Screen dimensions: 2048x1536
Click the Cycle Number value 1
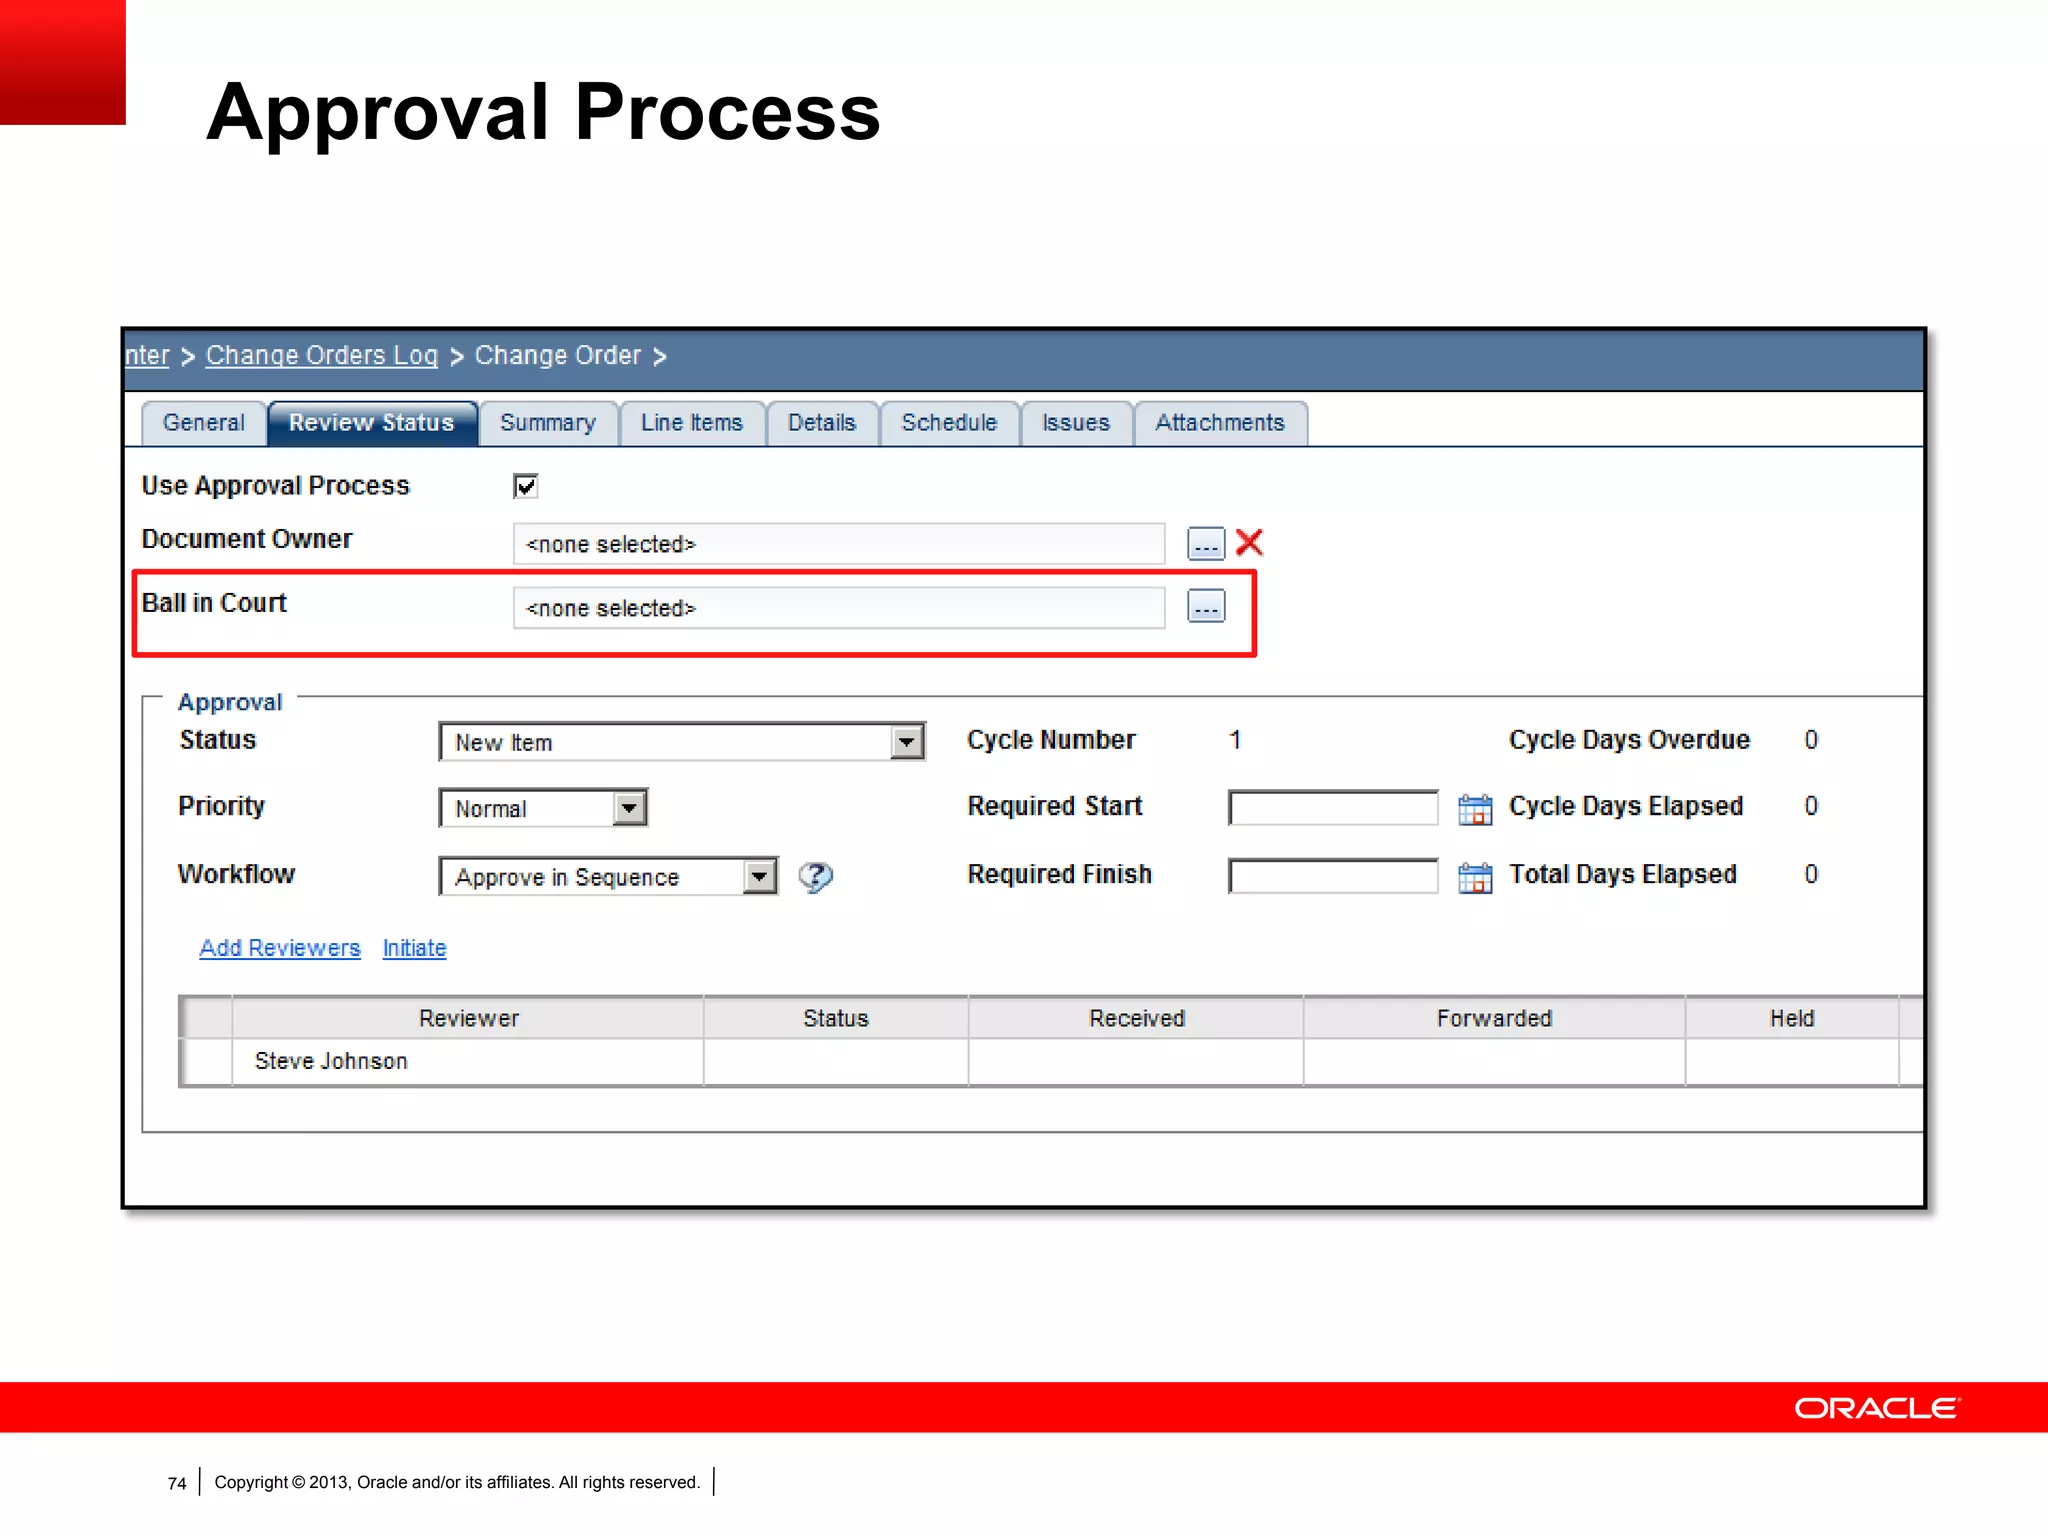1235,740
